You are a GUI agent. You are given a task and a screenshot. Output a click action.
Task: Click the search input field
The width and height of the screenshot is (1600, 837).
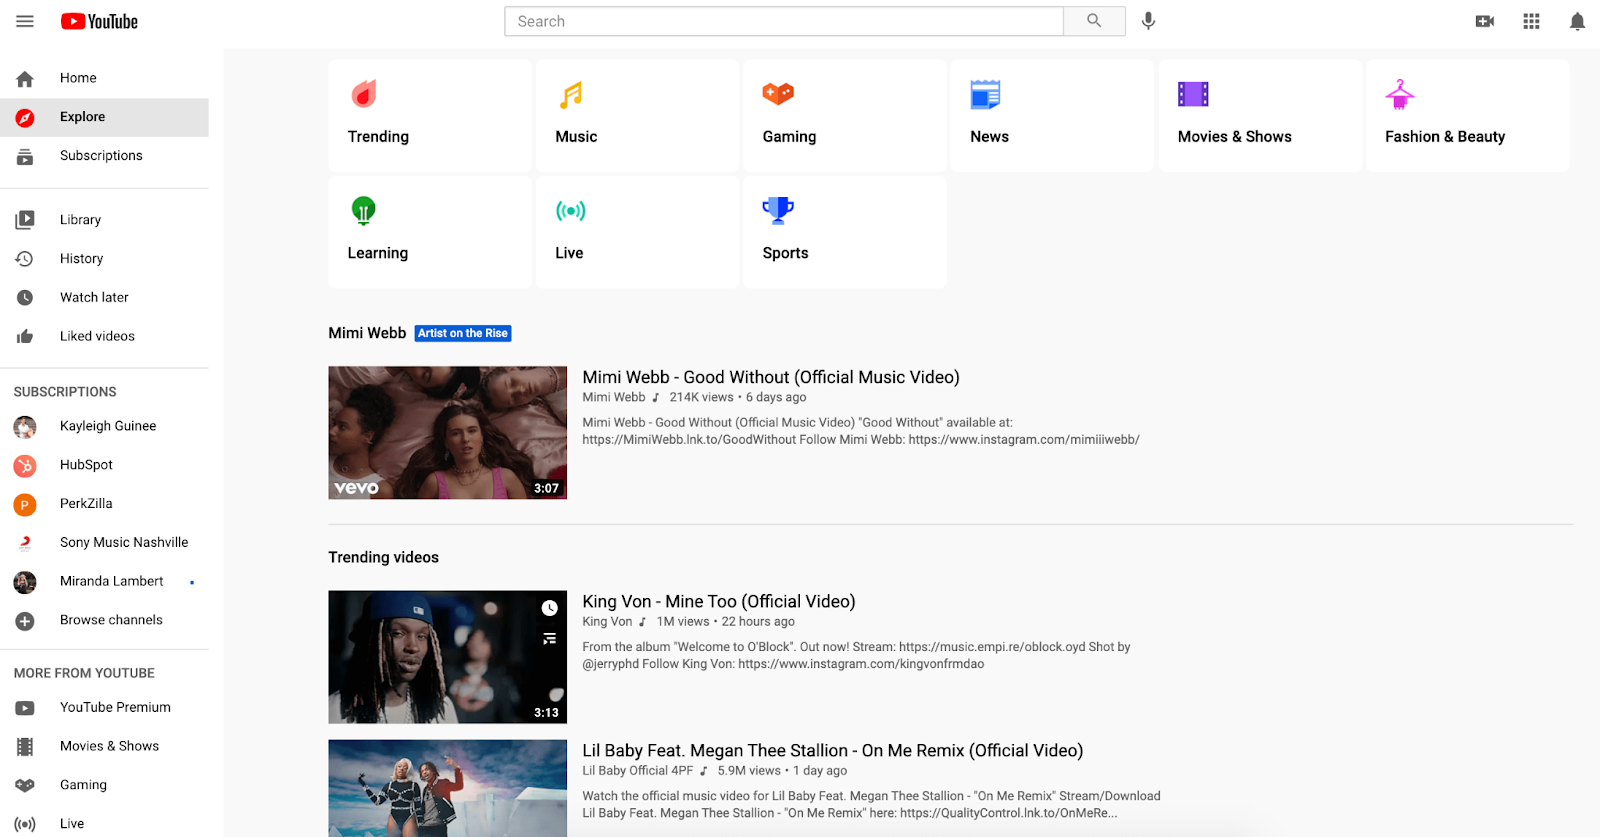pos(784,21)
